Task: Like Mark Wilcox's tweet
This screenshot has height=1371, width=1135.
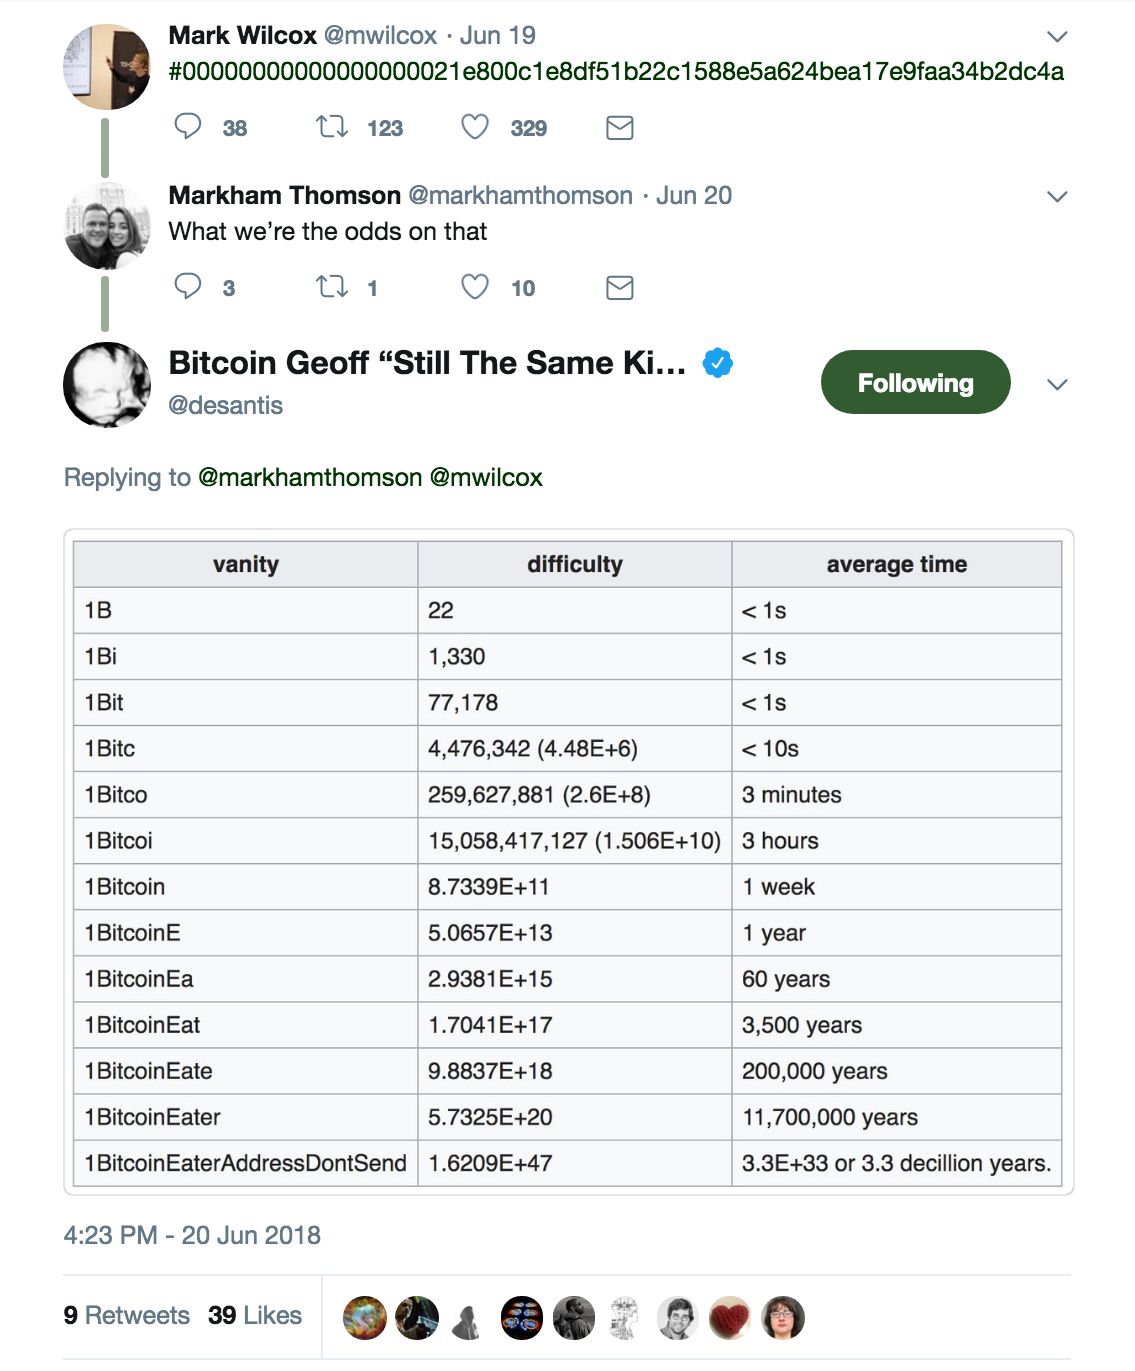Action: (x=475, y=127)
